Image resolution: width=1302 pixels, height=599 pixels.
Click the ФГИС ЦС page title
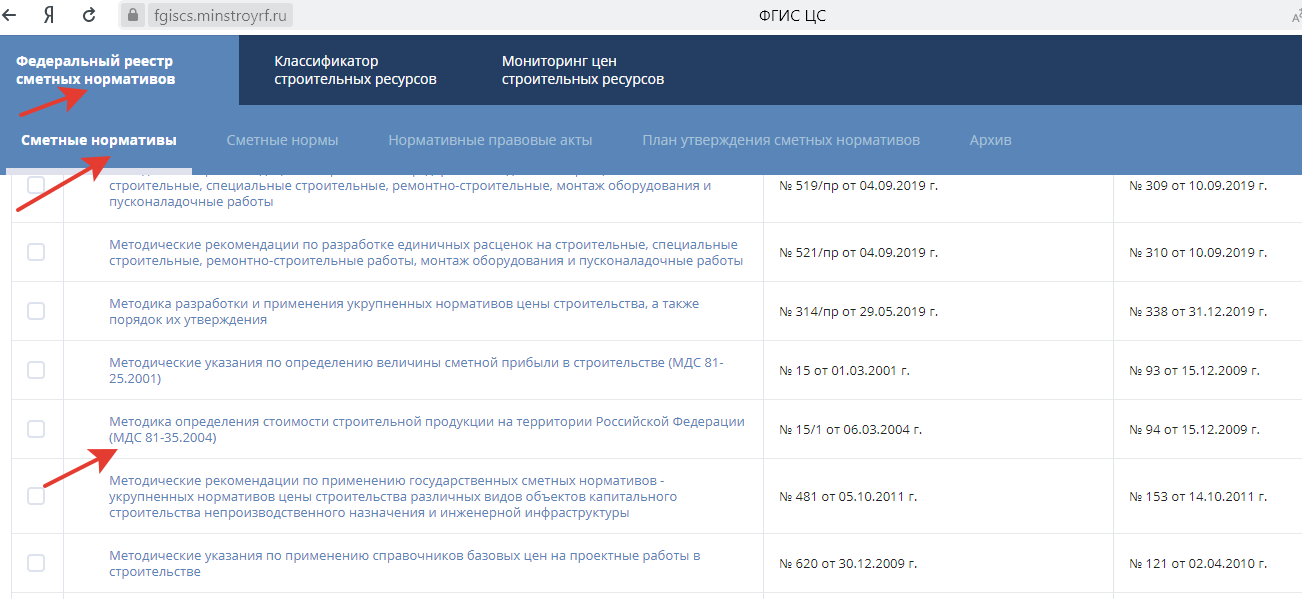pos(793,16)
